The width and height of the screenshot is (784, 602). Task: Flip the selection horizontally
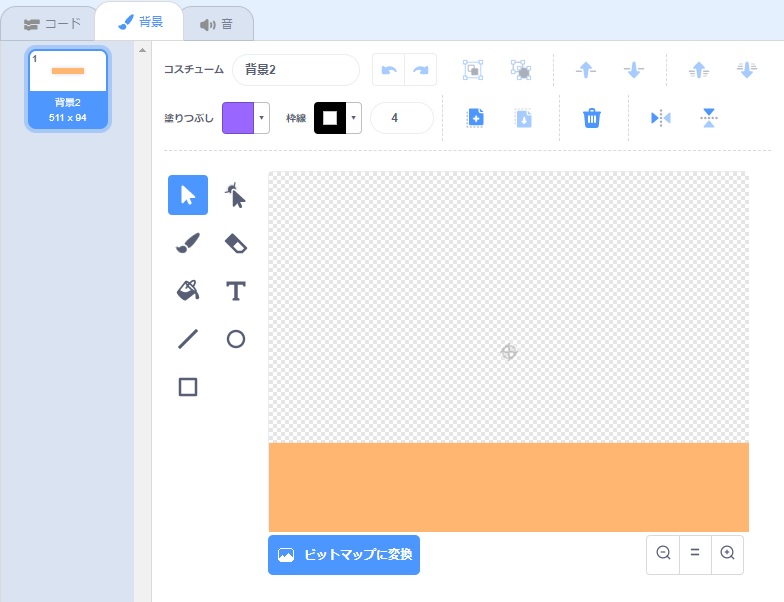point(661,118)
